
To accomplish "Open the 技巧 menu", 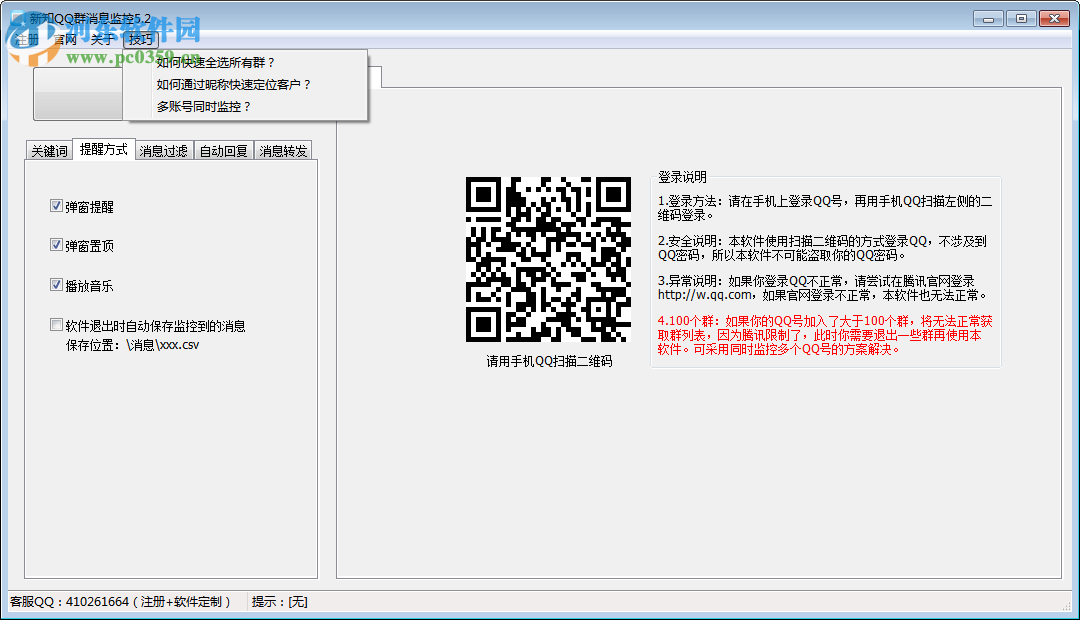I will (141, 40).
